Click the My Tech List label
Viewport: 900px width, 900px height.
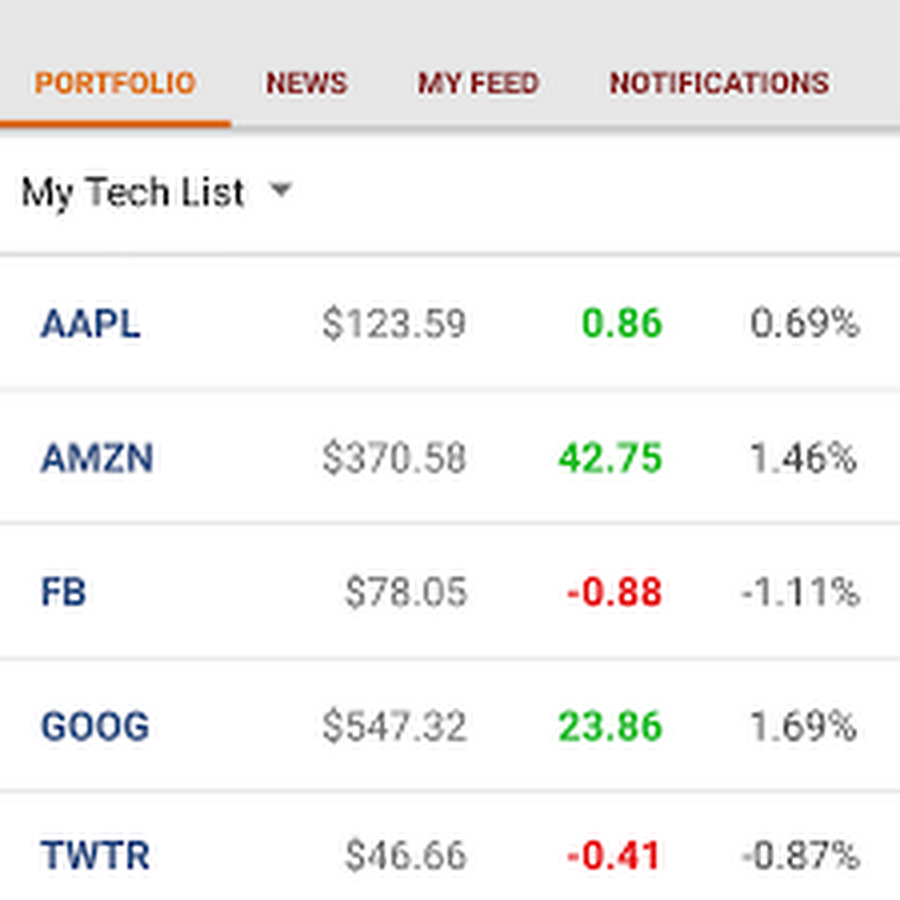[133, 191]
